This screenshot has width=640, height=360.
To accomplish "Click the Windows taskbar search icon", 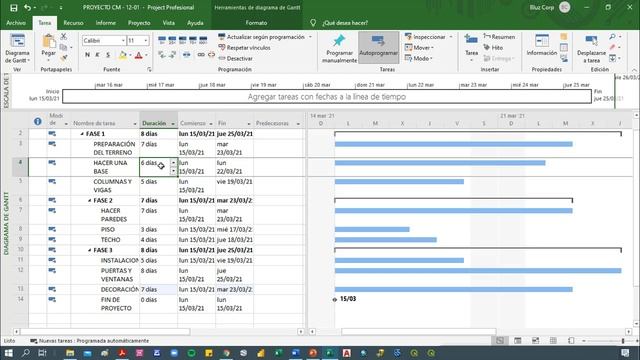I will [25, 353].
